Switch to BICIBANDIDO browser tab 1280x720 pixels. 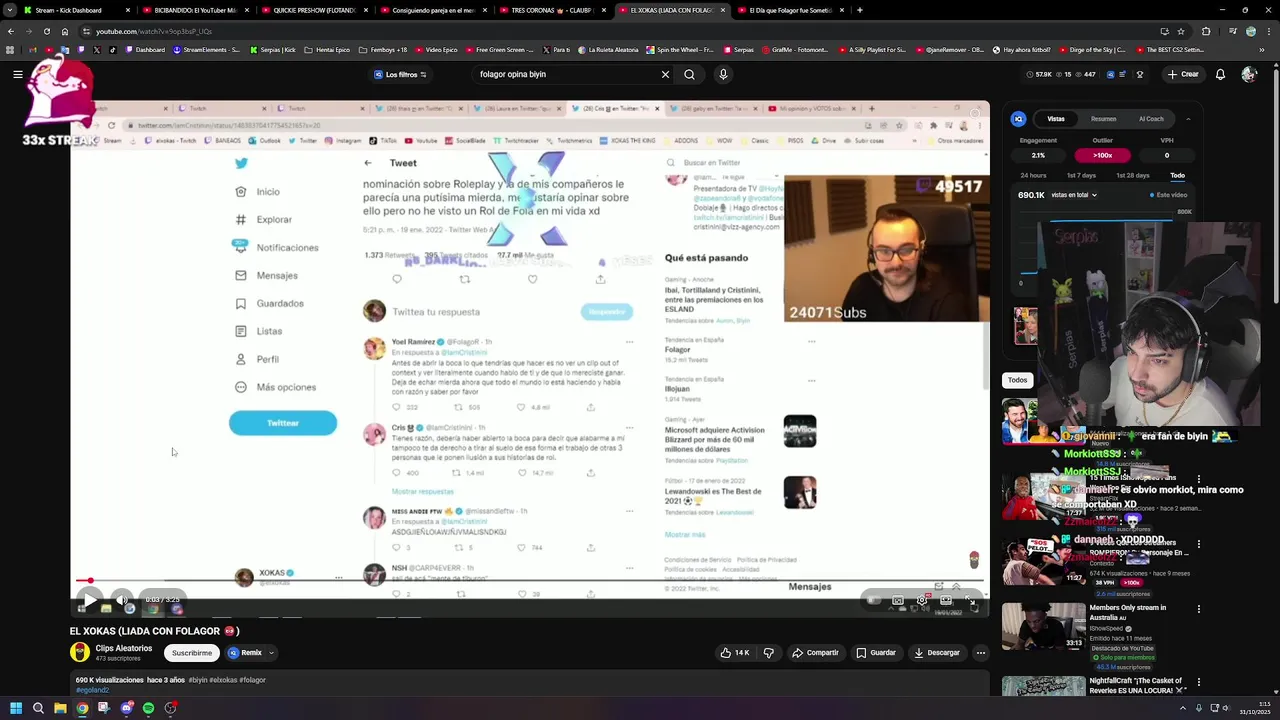click(x=195, y=10)
